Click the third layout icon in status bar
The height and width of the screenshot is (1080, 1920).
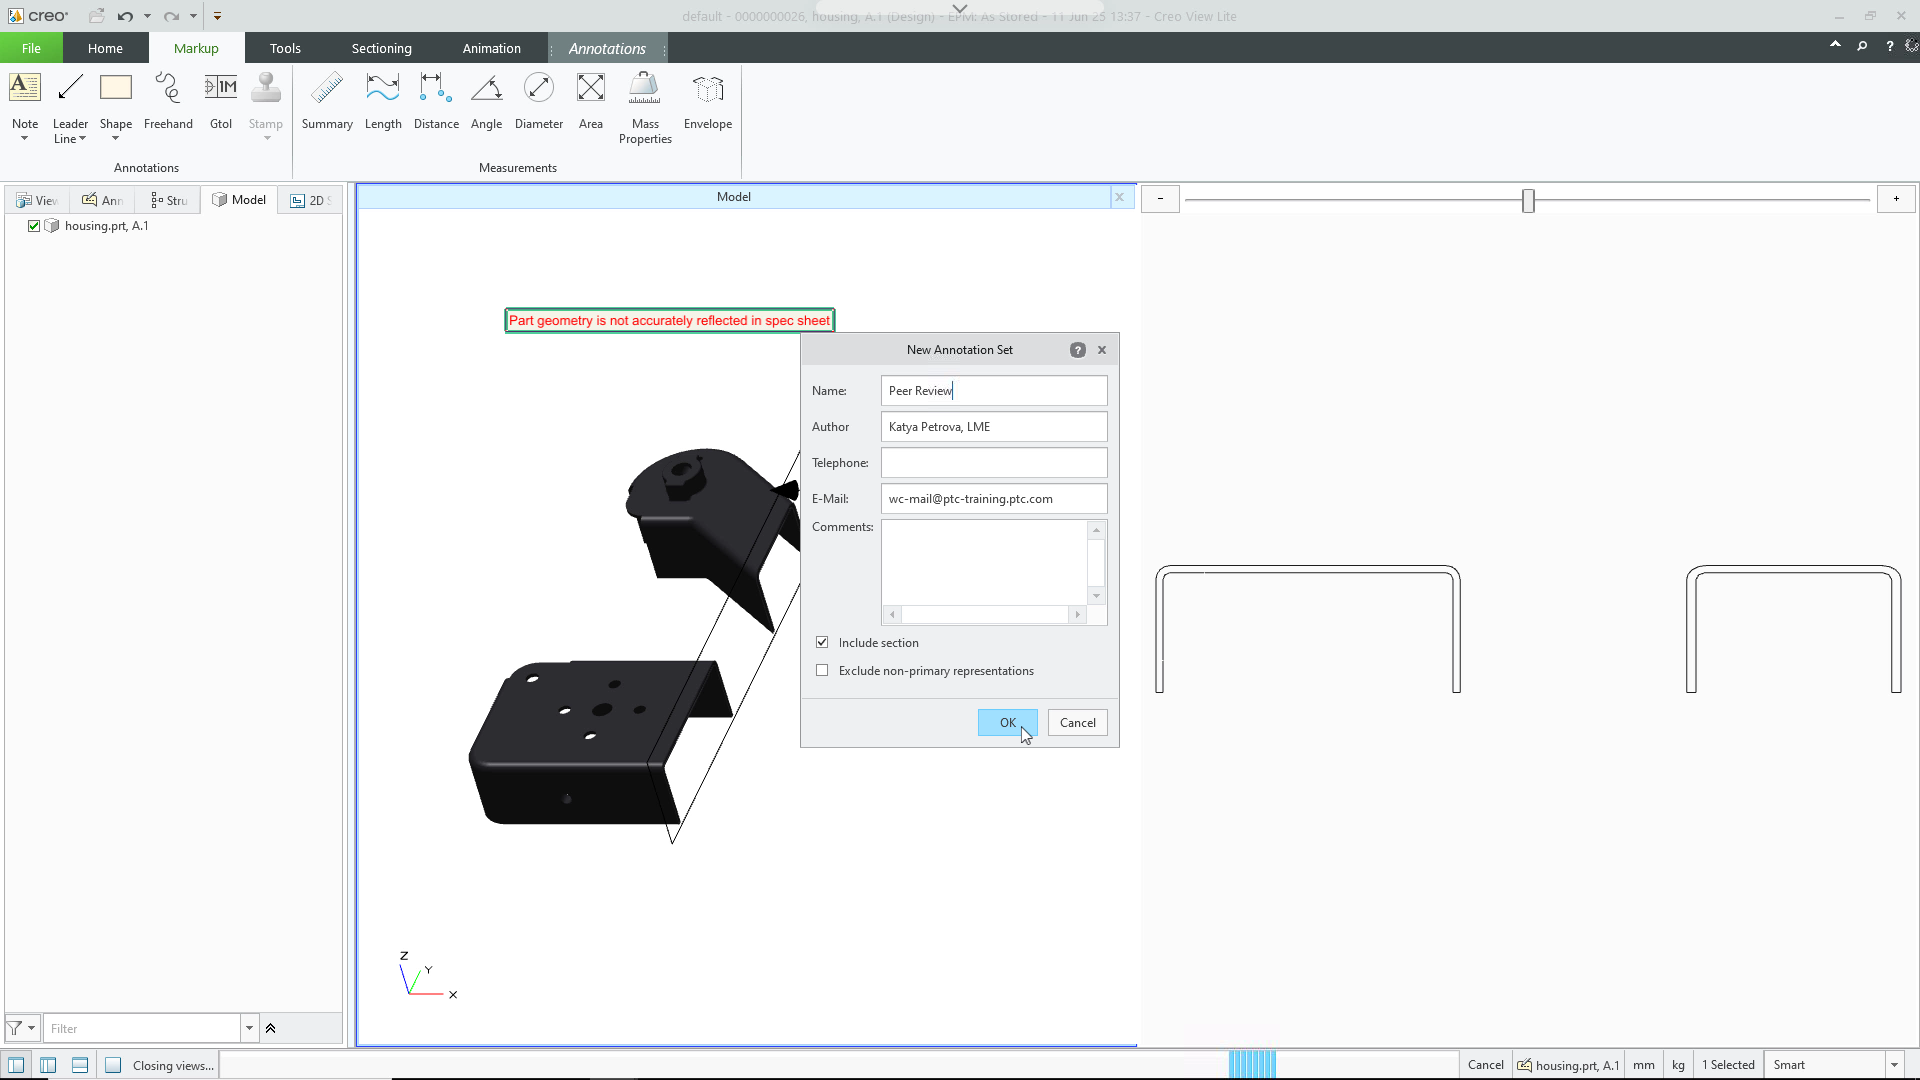tap(80, 1065)
